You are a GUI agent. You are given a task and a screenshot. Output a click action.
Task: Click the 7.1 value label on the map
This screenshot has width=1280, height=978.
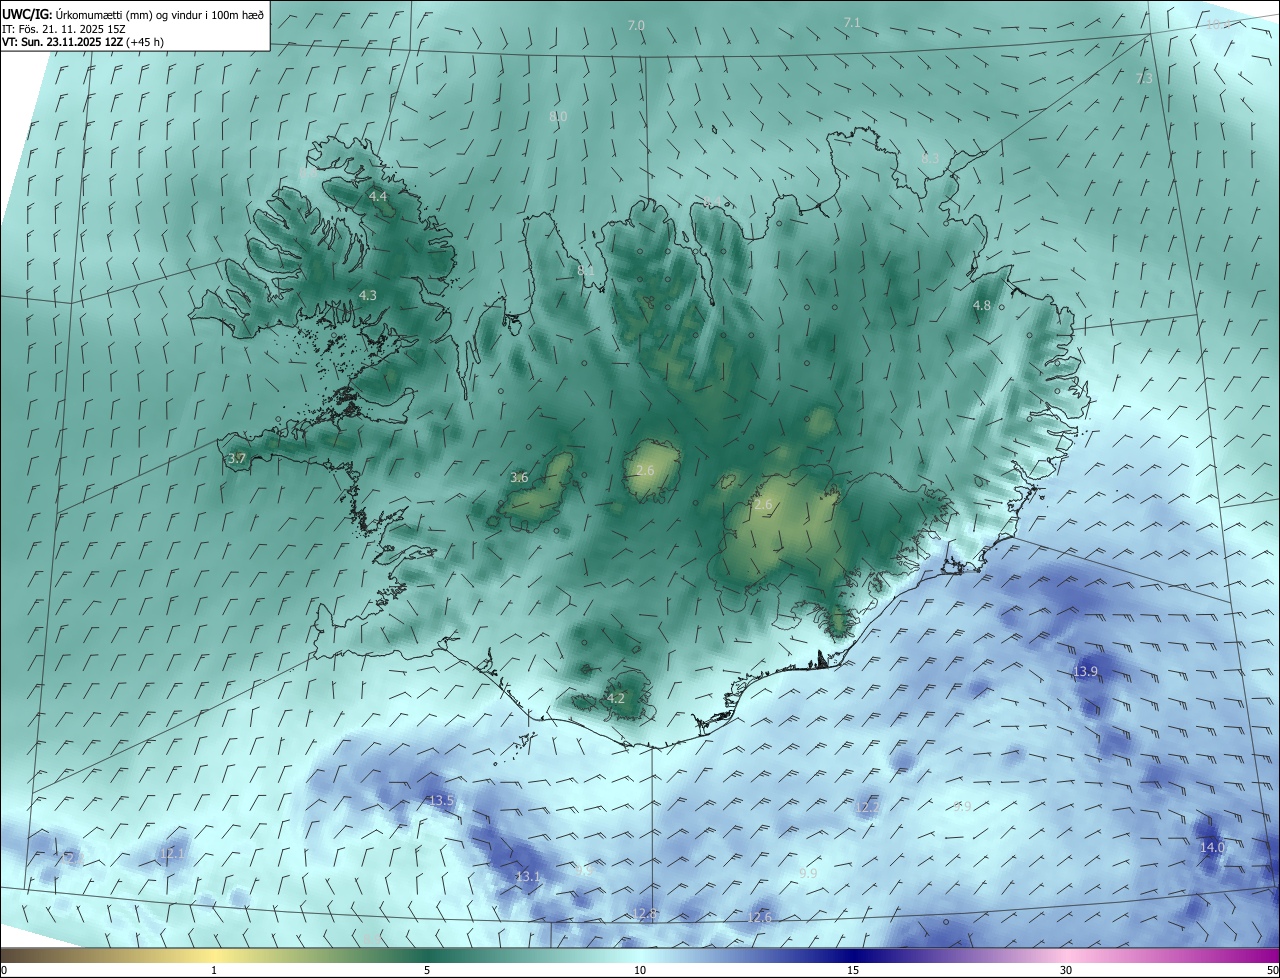tap(852, 22)
